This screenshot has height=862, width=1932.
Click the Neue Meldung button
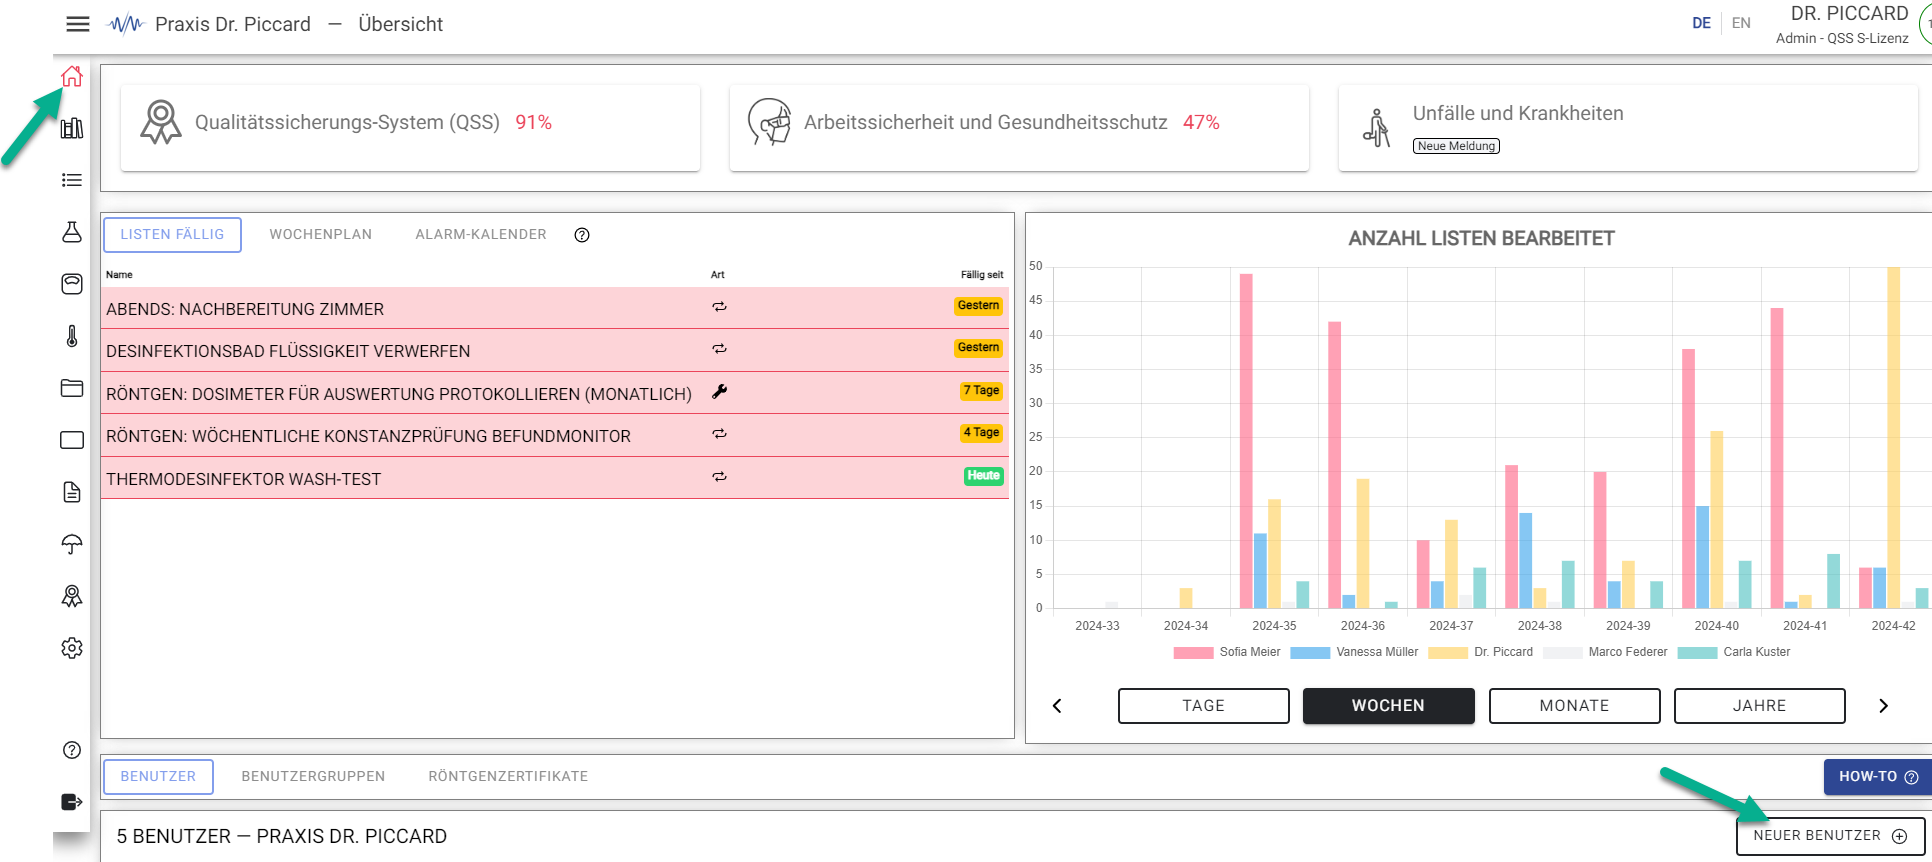(1456, 146)
